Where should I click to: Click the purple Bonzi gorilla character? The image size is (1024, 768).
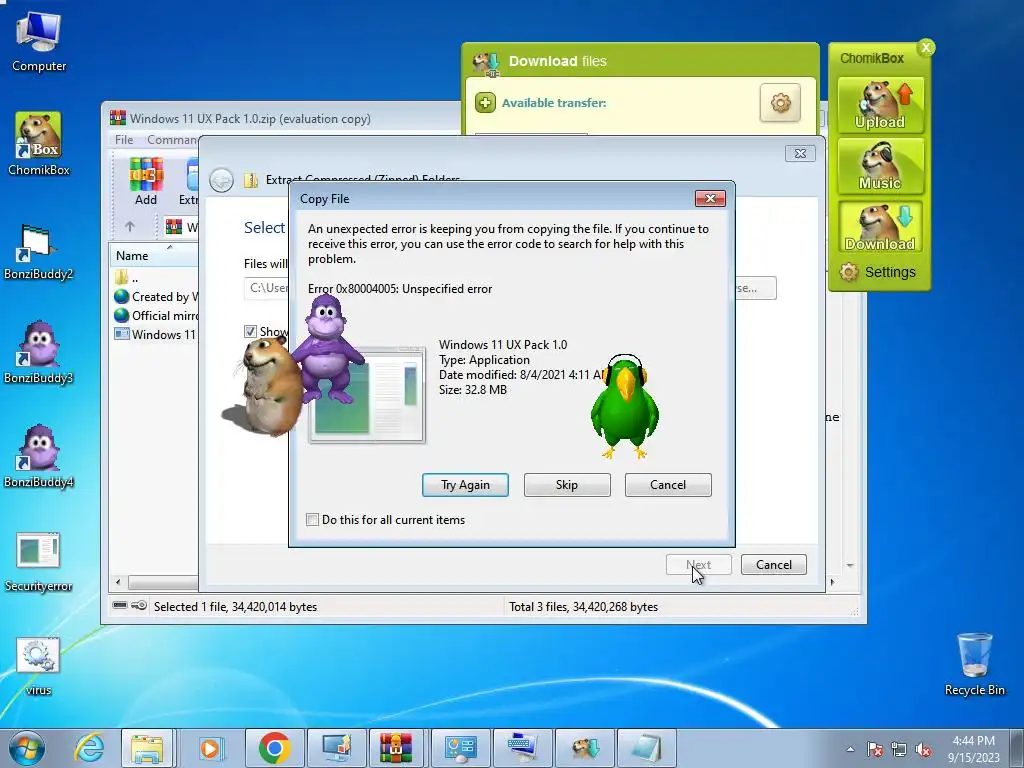tap(327, 349)
